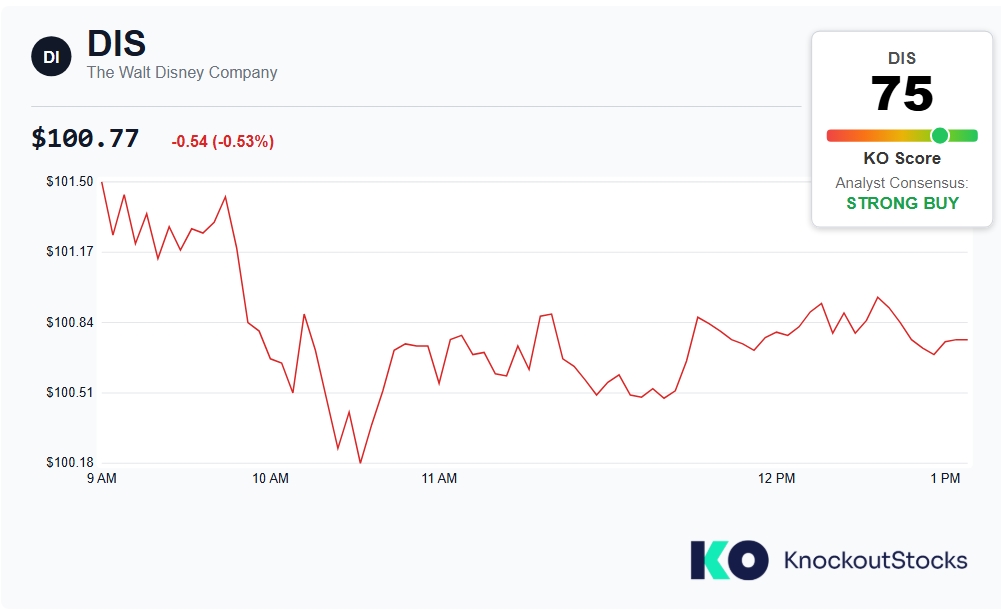Image resolution: width=1001 pixels, height=611 pixels.
Task: Click the DIS label in score card
Action: (901, 58)
